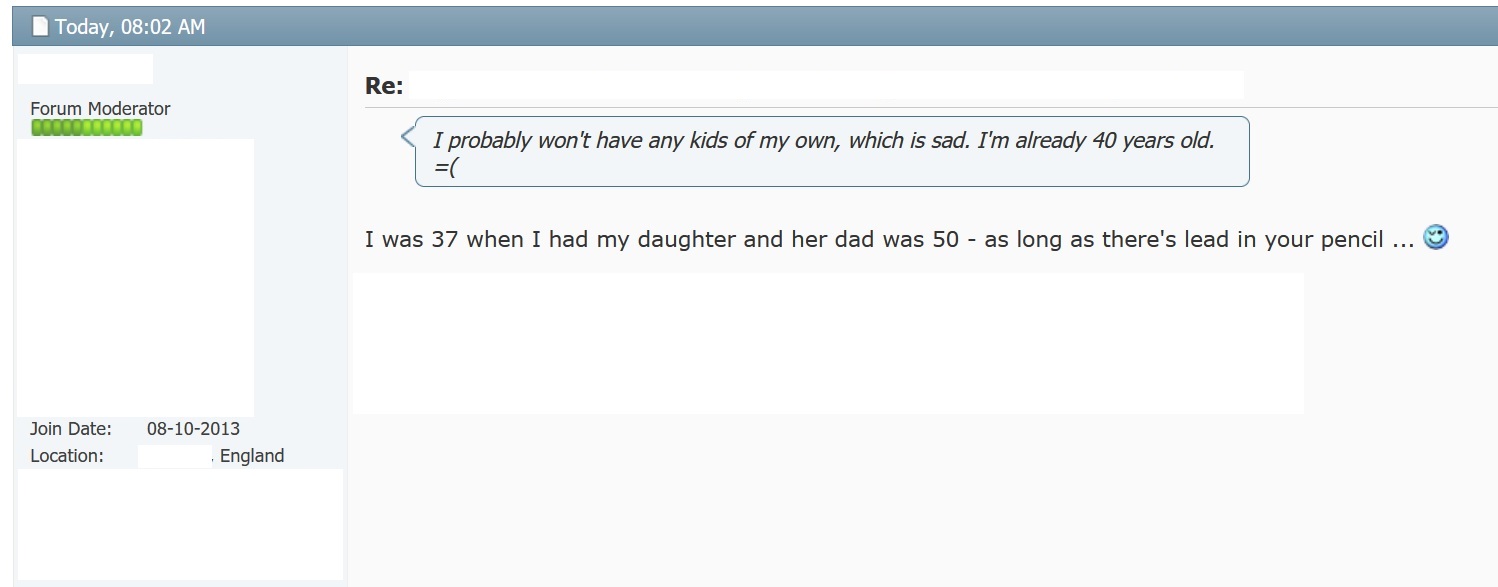Viewport: 1498px width, 587px height.
Task: Click the "Join Date:" label
Action: point(71,429)
